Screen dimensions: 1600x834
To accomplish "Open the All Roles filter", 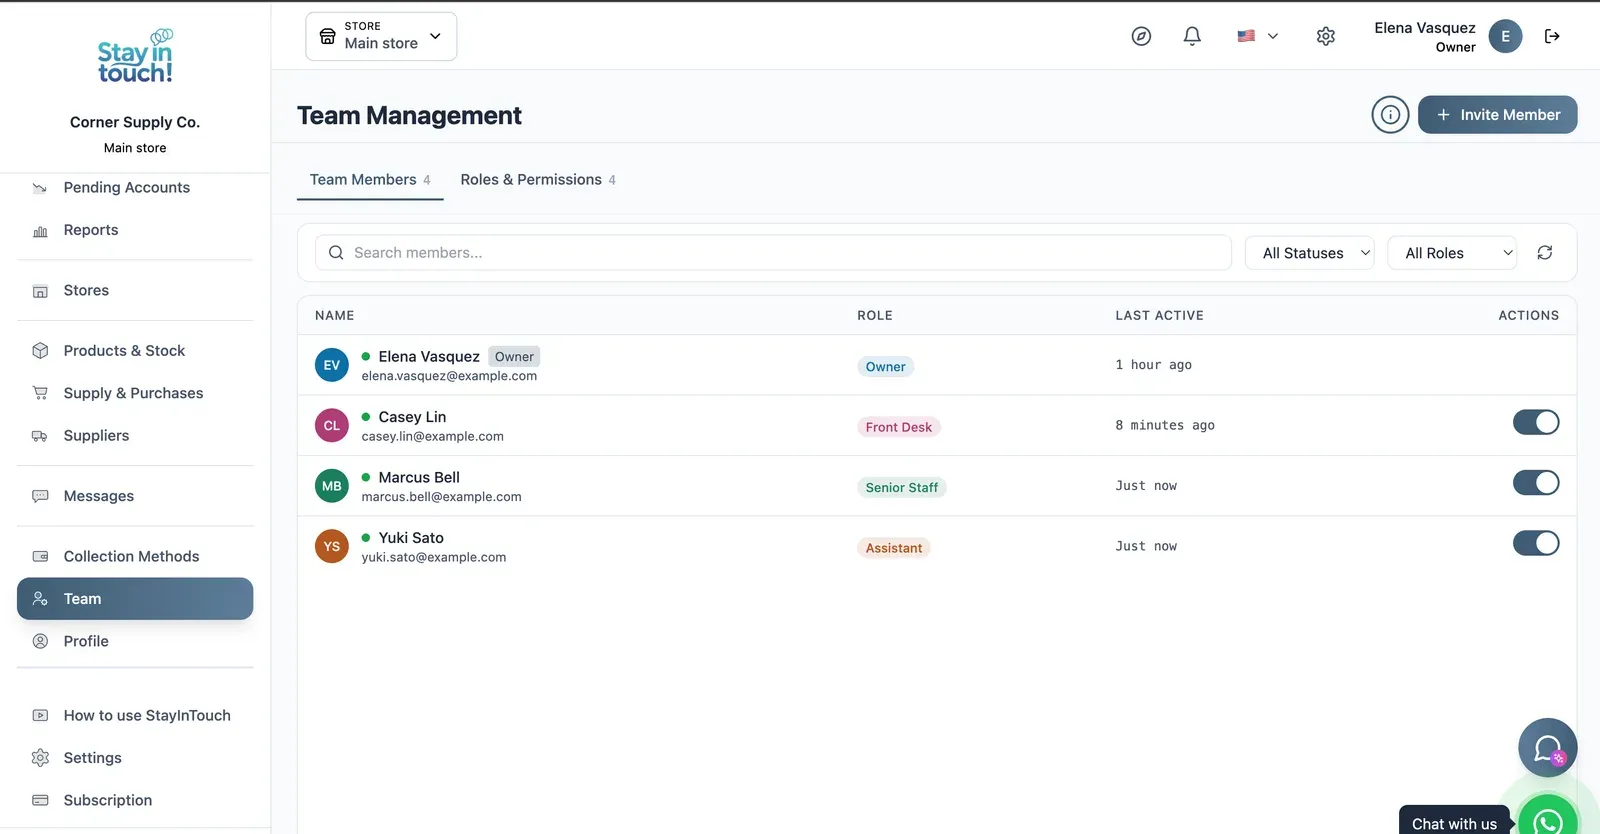I will (x=1452, y=253).
